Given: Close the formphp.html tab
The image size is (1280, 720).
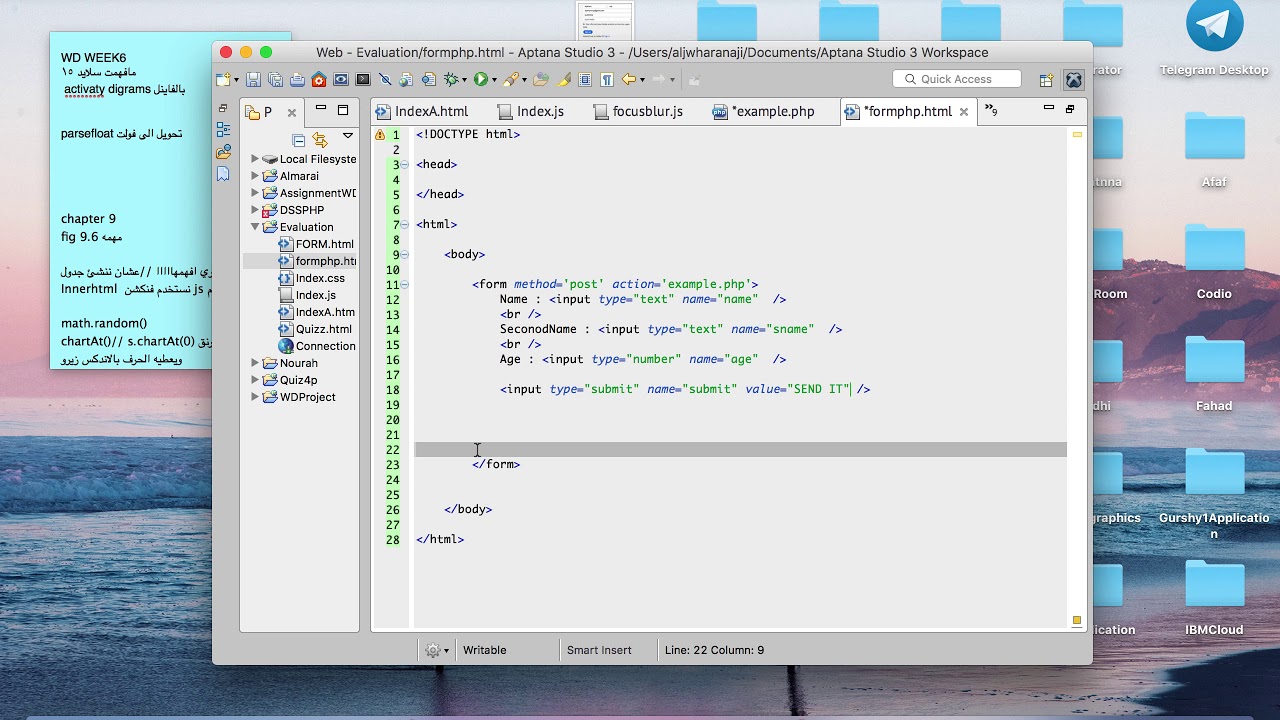Looking at the screenshot, I should 964,112.
